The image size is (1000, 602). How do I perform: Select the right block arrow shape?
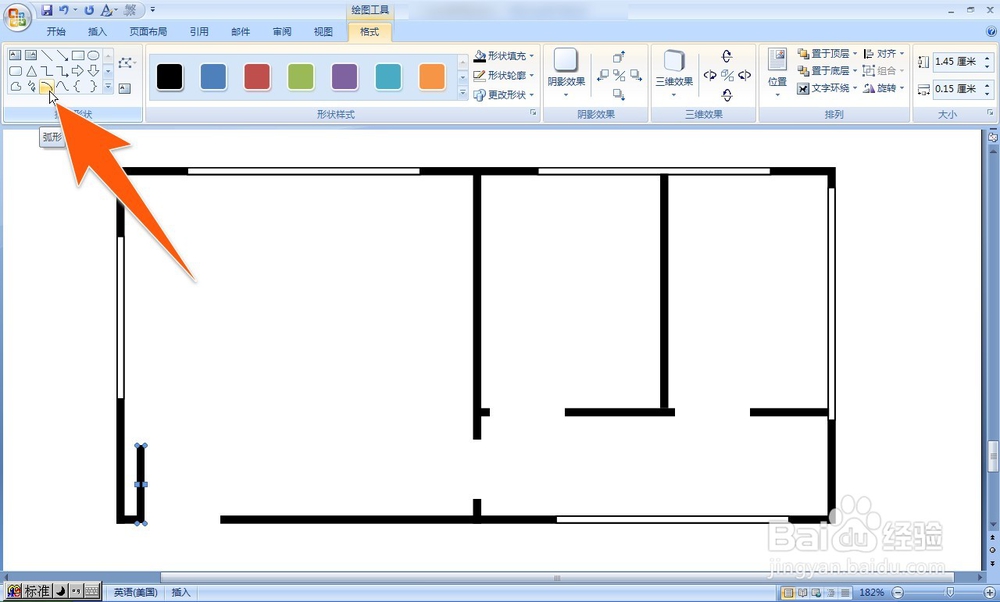[78, 71]
